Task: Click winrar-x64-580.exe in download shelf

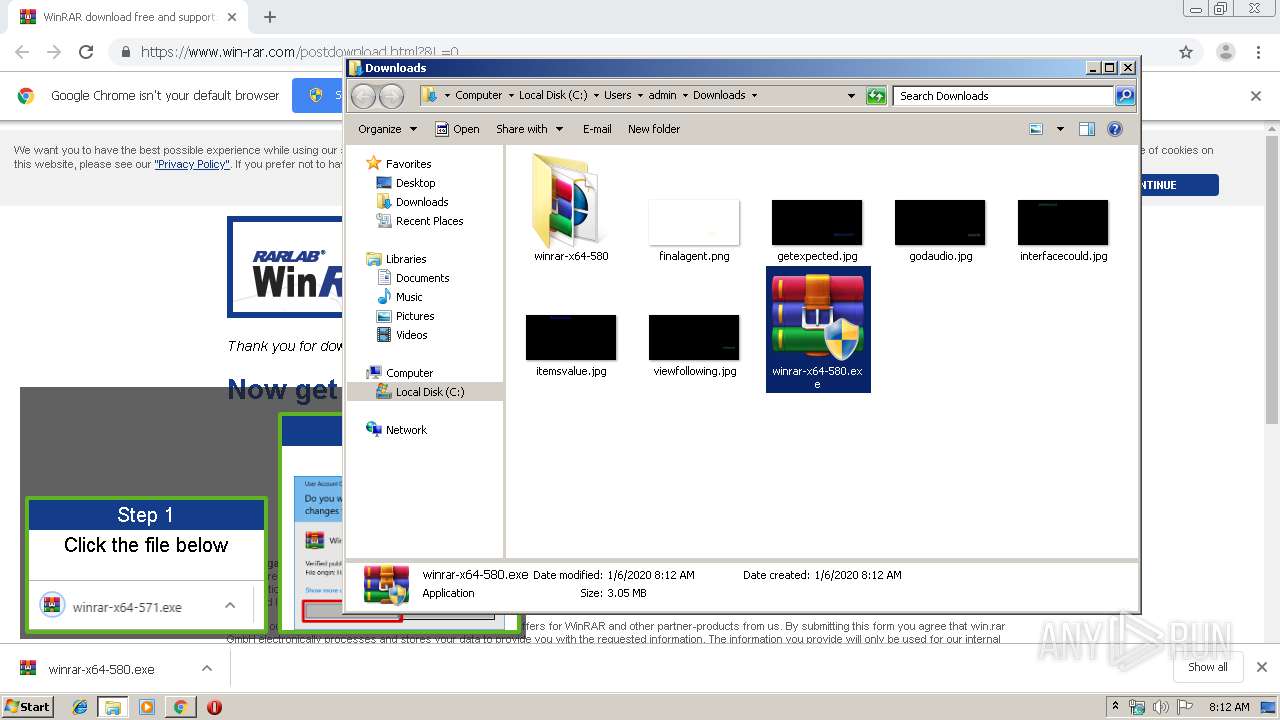Action: click(101, 669)
